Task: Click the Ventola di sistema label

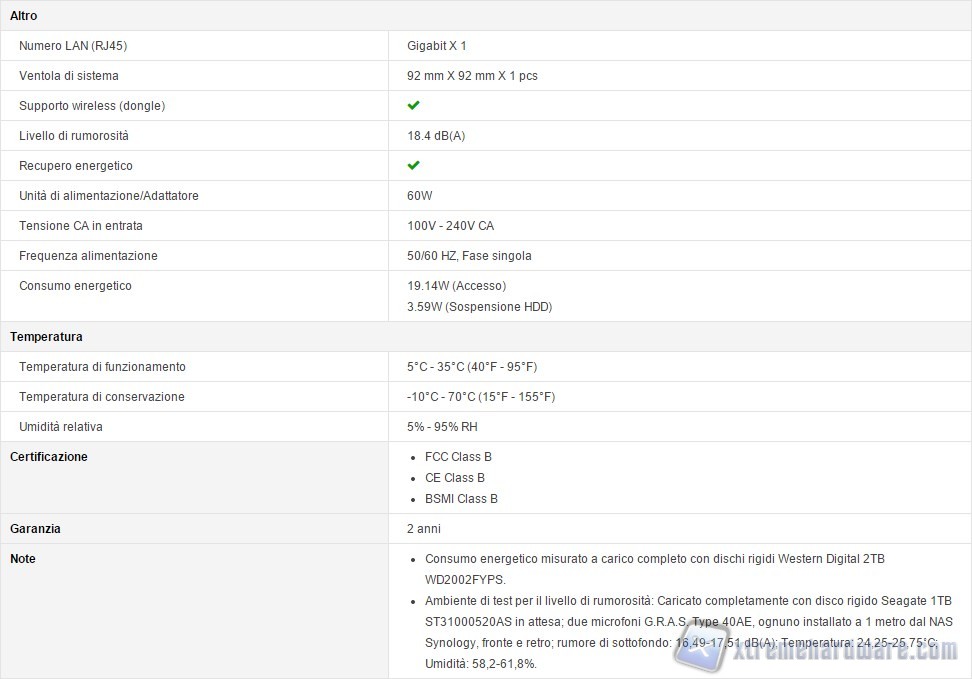Action: [69, 76]
